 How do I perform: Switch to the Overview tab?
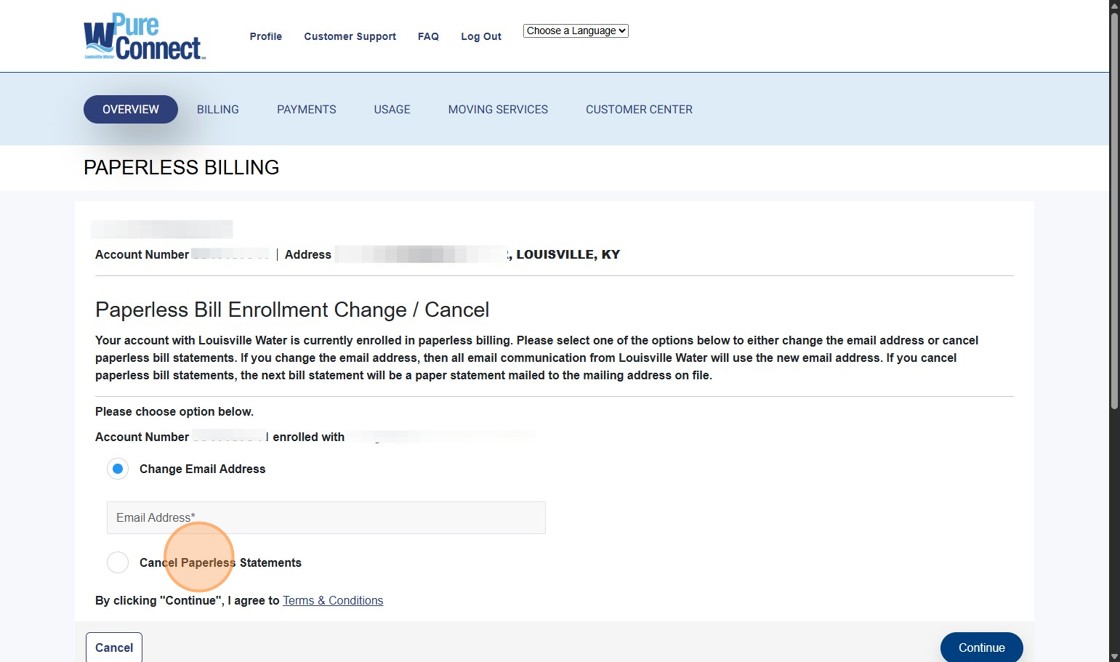click(x=130, y=109)
